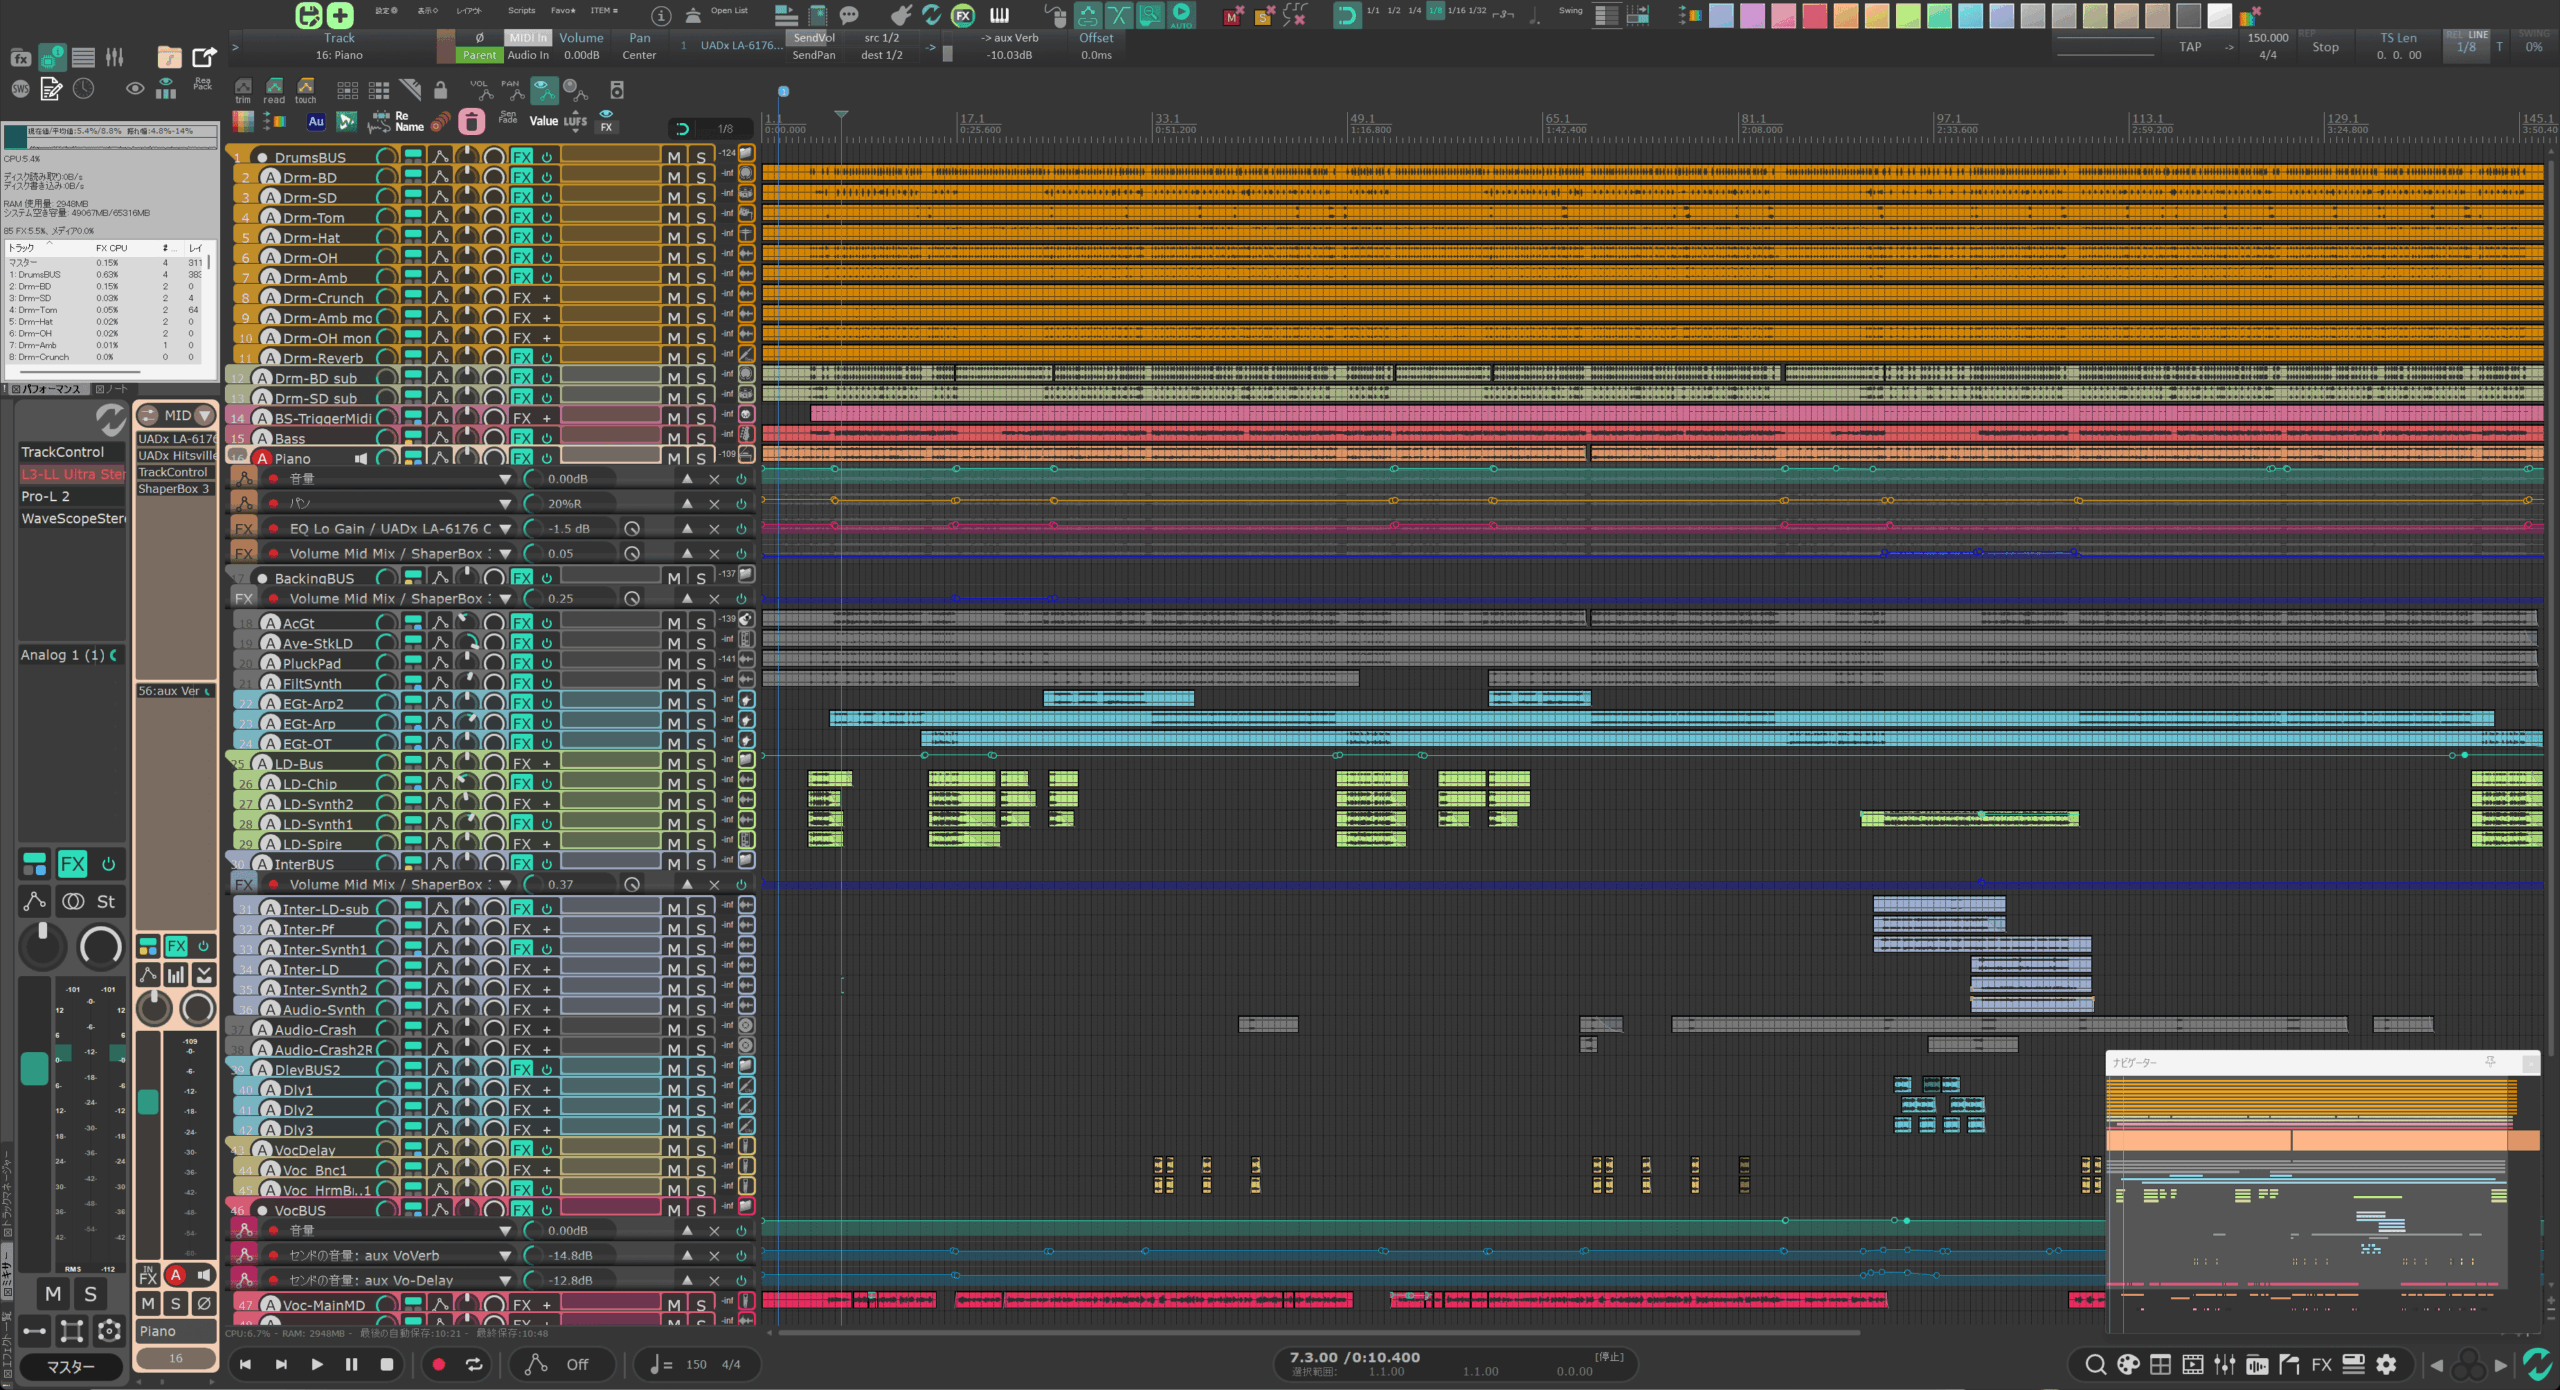Screen dimensions: 2560x1390
Task: Pick the red color swatch in palette
Action: [x=1814, y=15]
